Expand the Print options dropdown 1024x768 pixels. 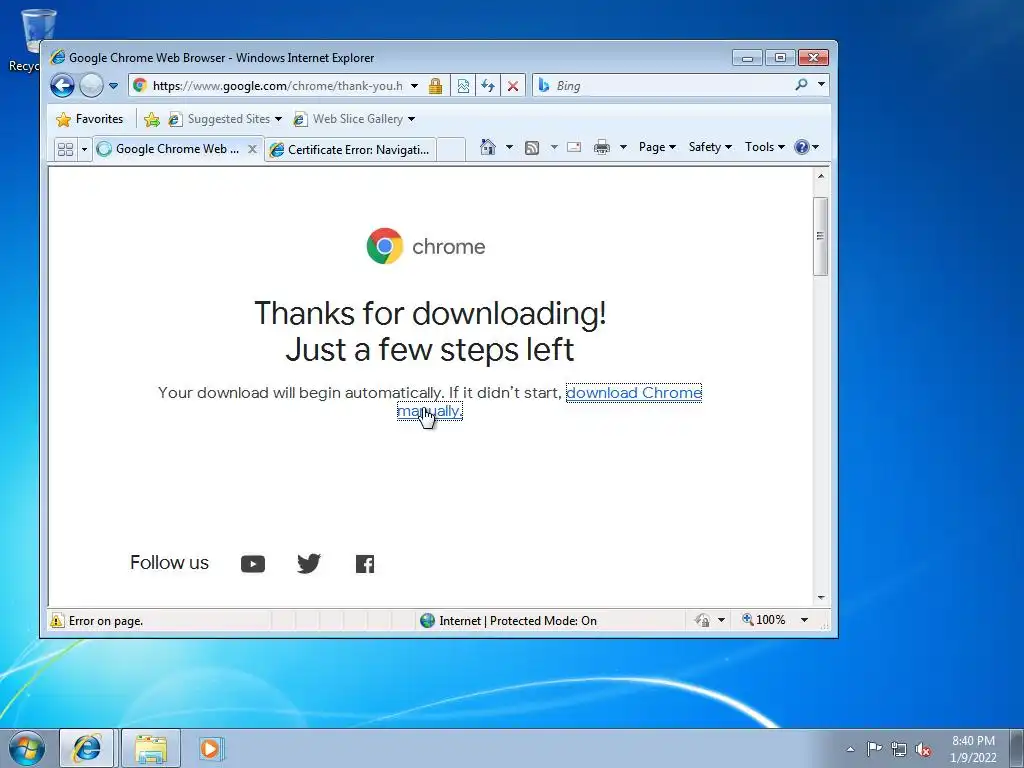click(623, 147)
